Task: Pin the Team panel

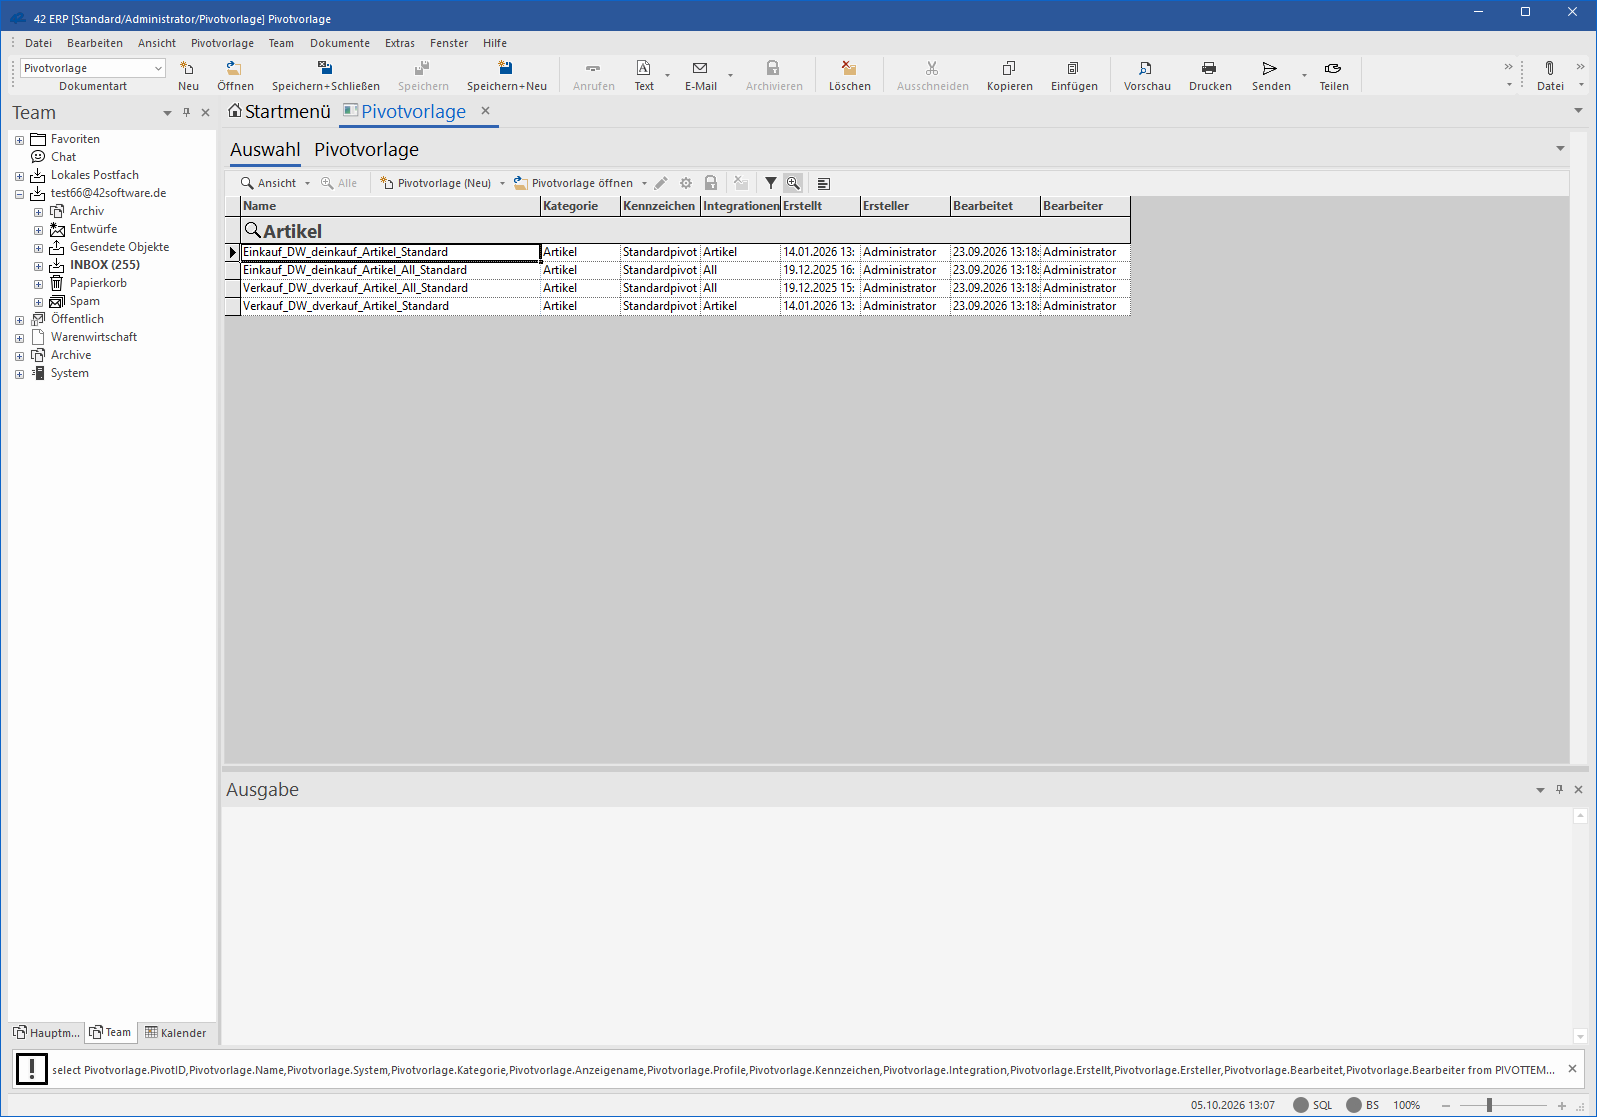Action: point(186,113)
